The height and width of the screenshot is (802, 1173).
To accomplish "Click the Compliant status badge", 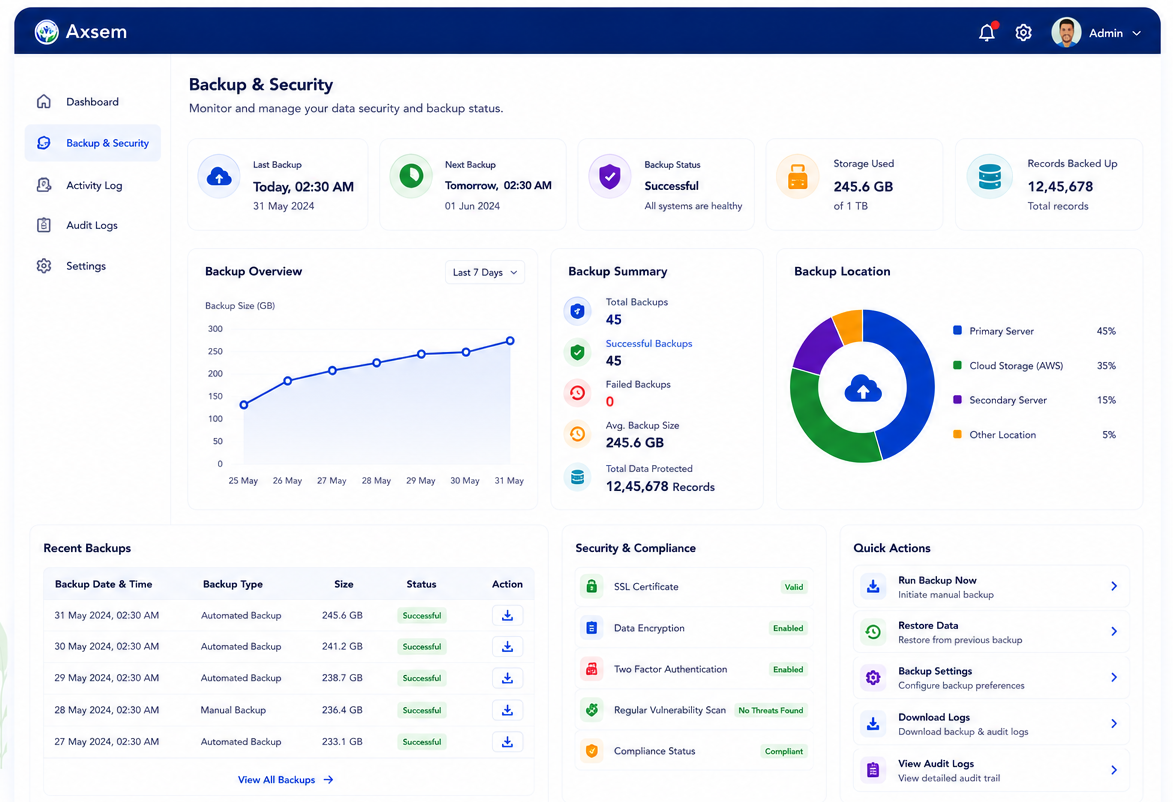I will 784,752.
